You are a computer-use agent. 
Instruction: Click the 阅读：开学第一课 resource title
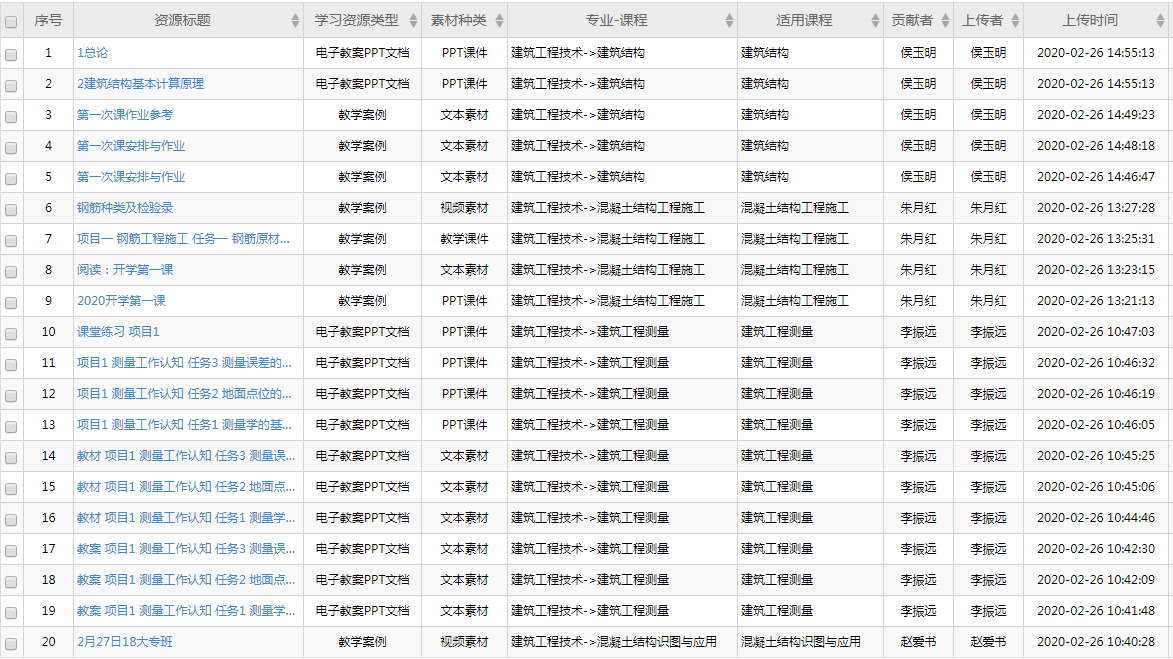click(125, 270)
